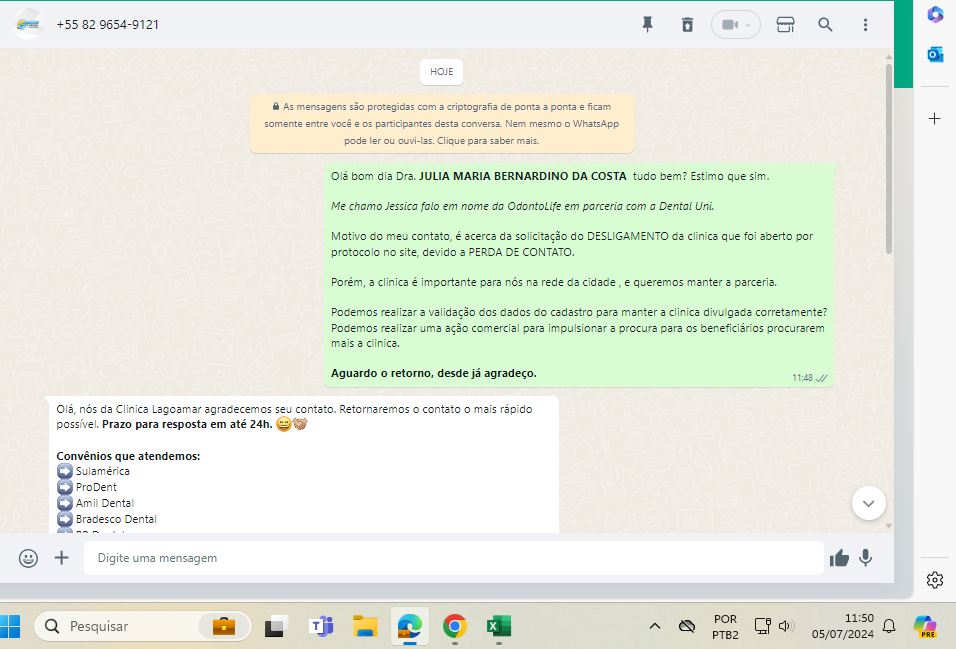Click the chat vertical scrollbar
The image size is (956, 649).
click(x=889, y=159)
